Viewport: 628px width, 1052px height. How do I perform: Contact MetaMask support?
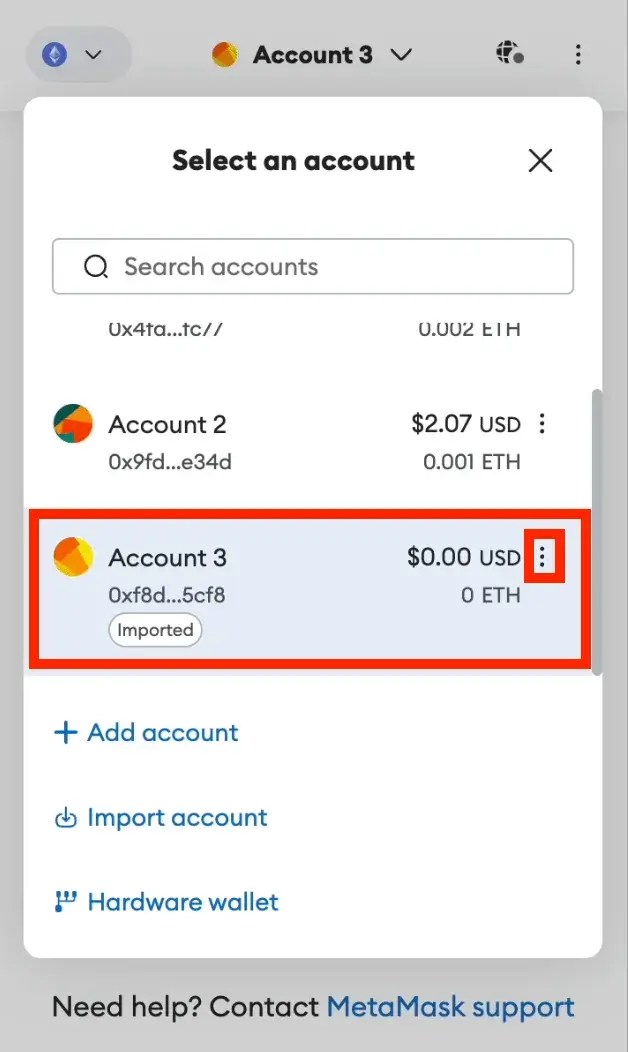450,1007
